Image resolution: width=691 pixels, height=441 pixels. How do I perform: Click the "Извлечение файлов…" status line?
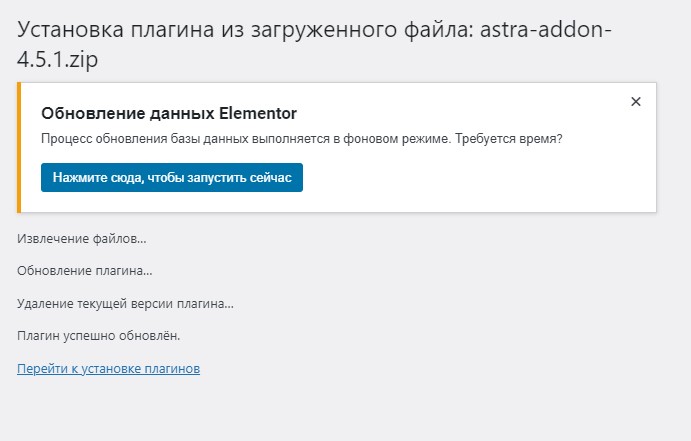[x=82, y=239]
